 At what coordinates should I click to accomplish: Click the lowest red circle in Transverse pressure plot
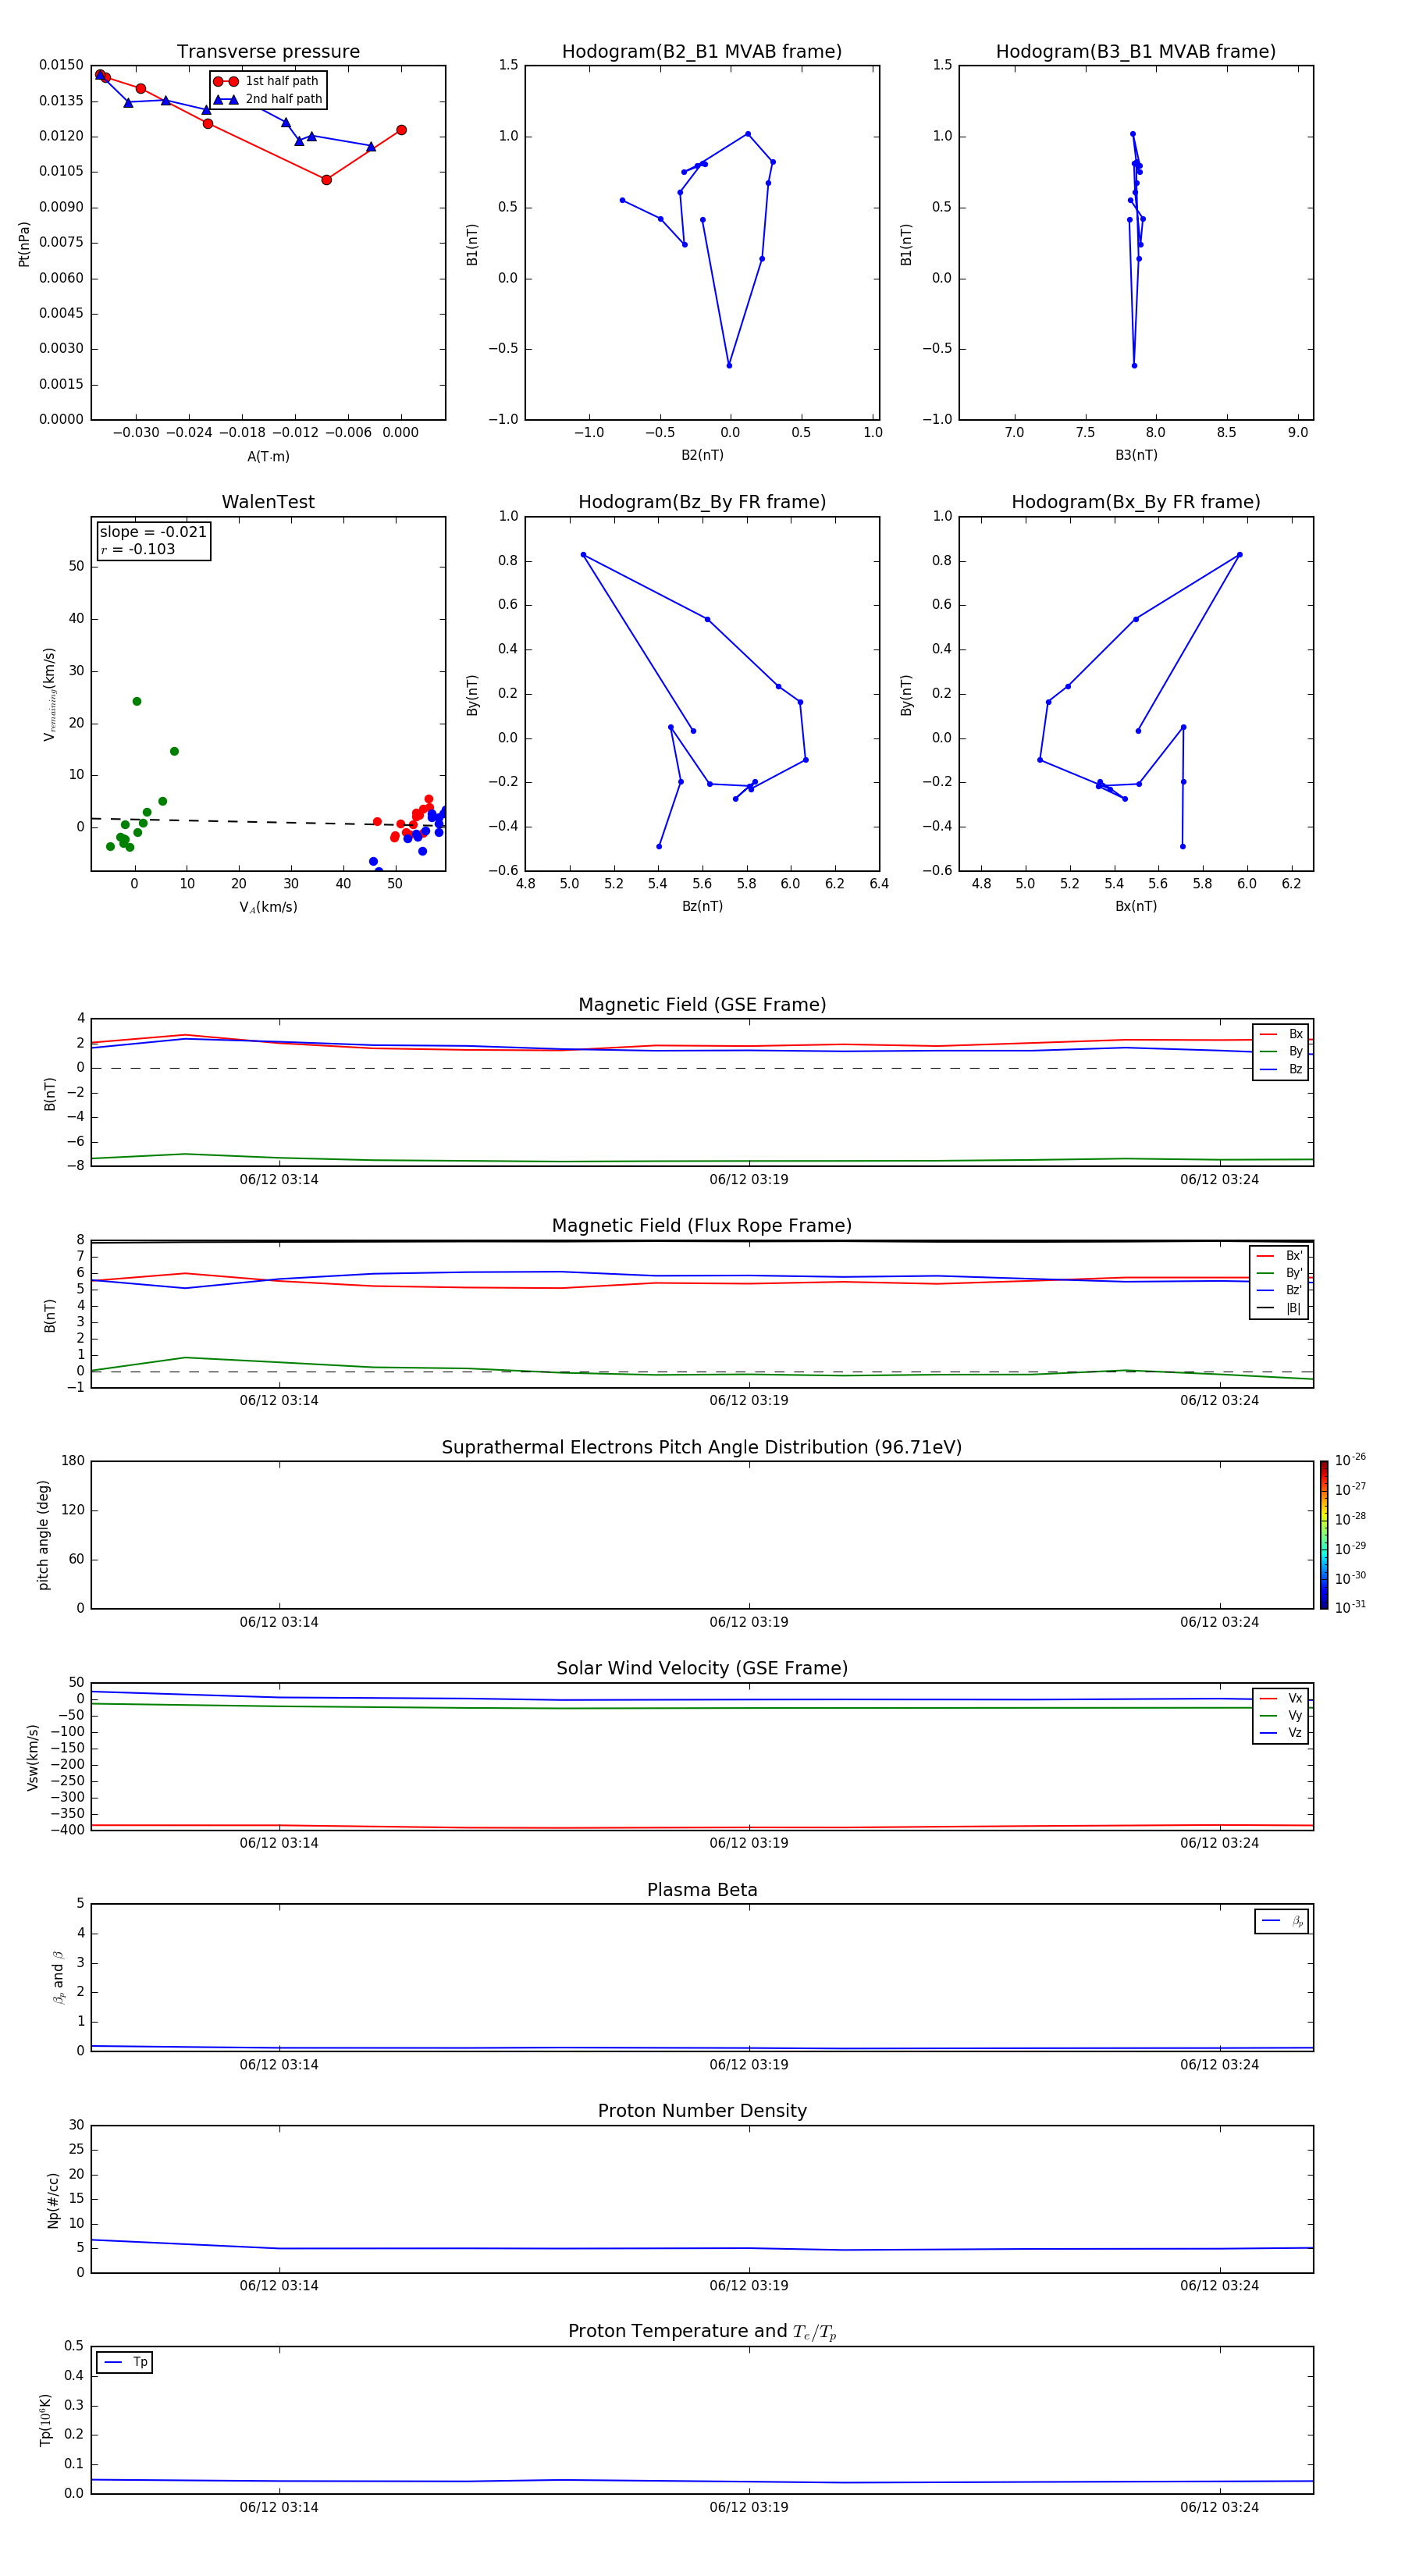(x=327, y=180)
